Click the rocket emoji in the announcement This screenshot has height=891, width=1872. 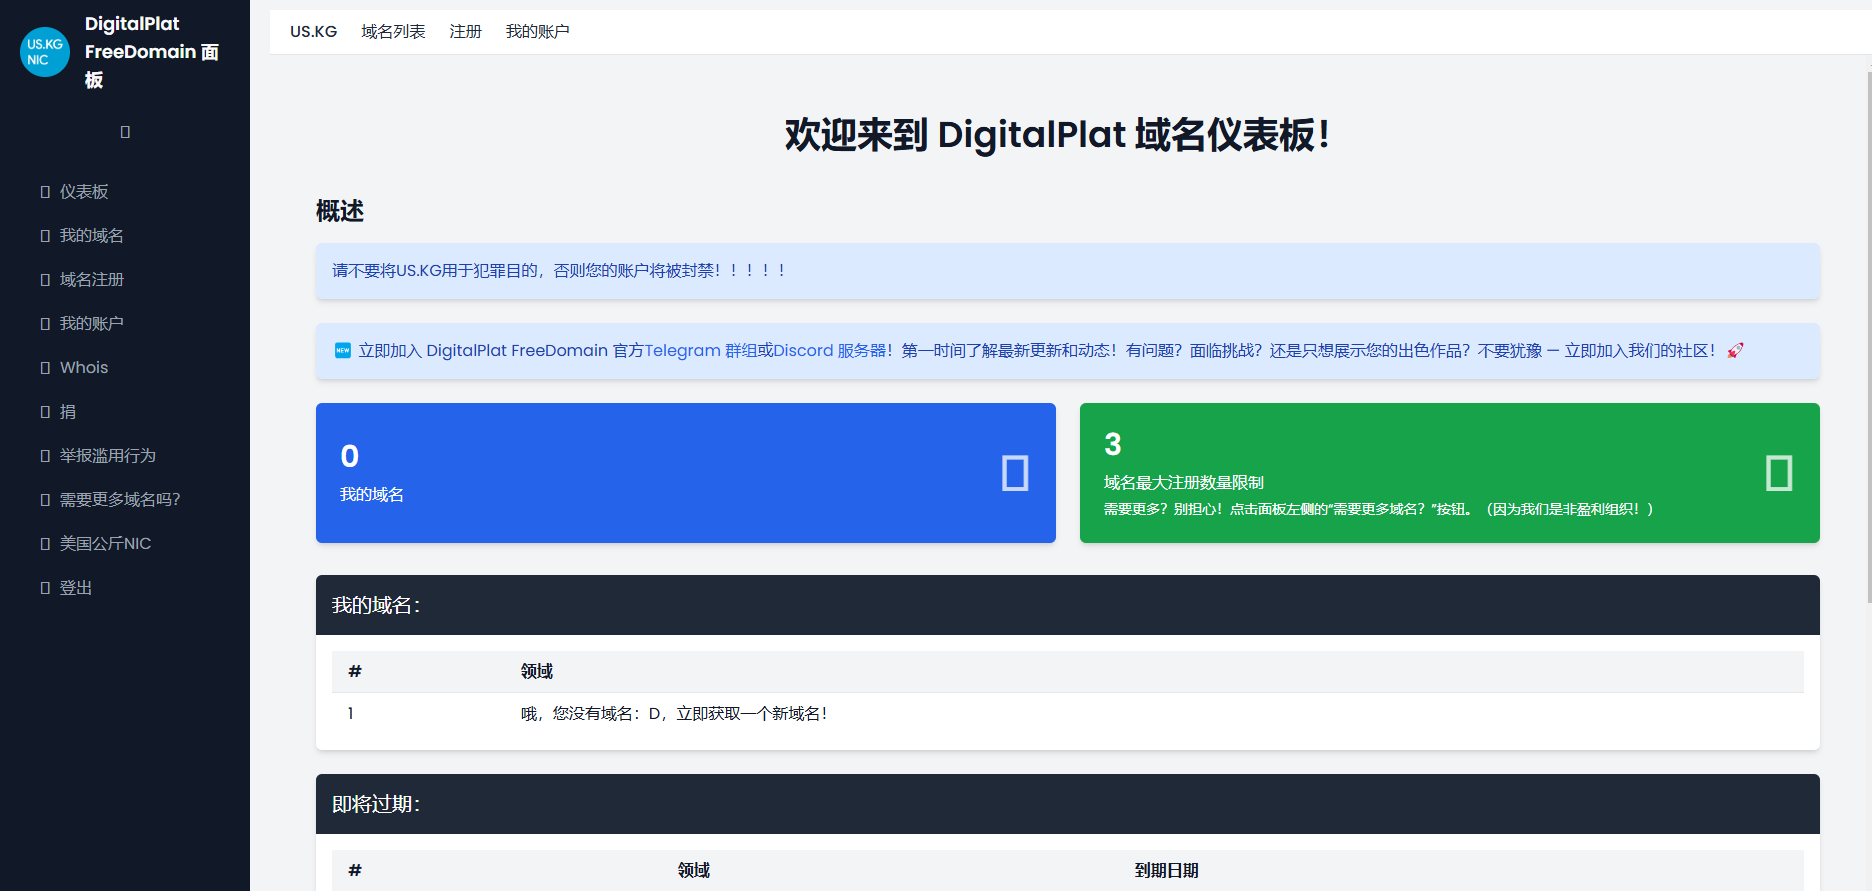coord(1735,350)
